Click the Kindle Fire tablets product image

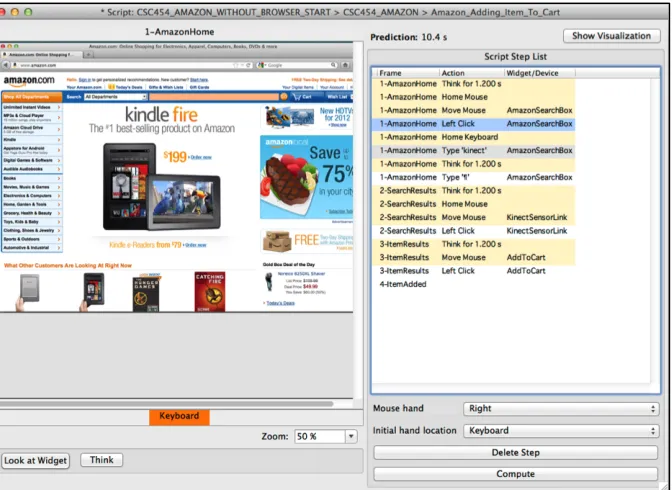point(162,187)
